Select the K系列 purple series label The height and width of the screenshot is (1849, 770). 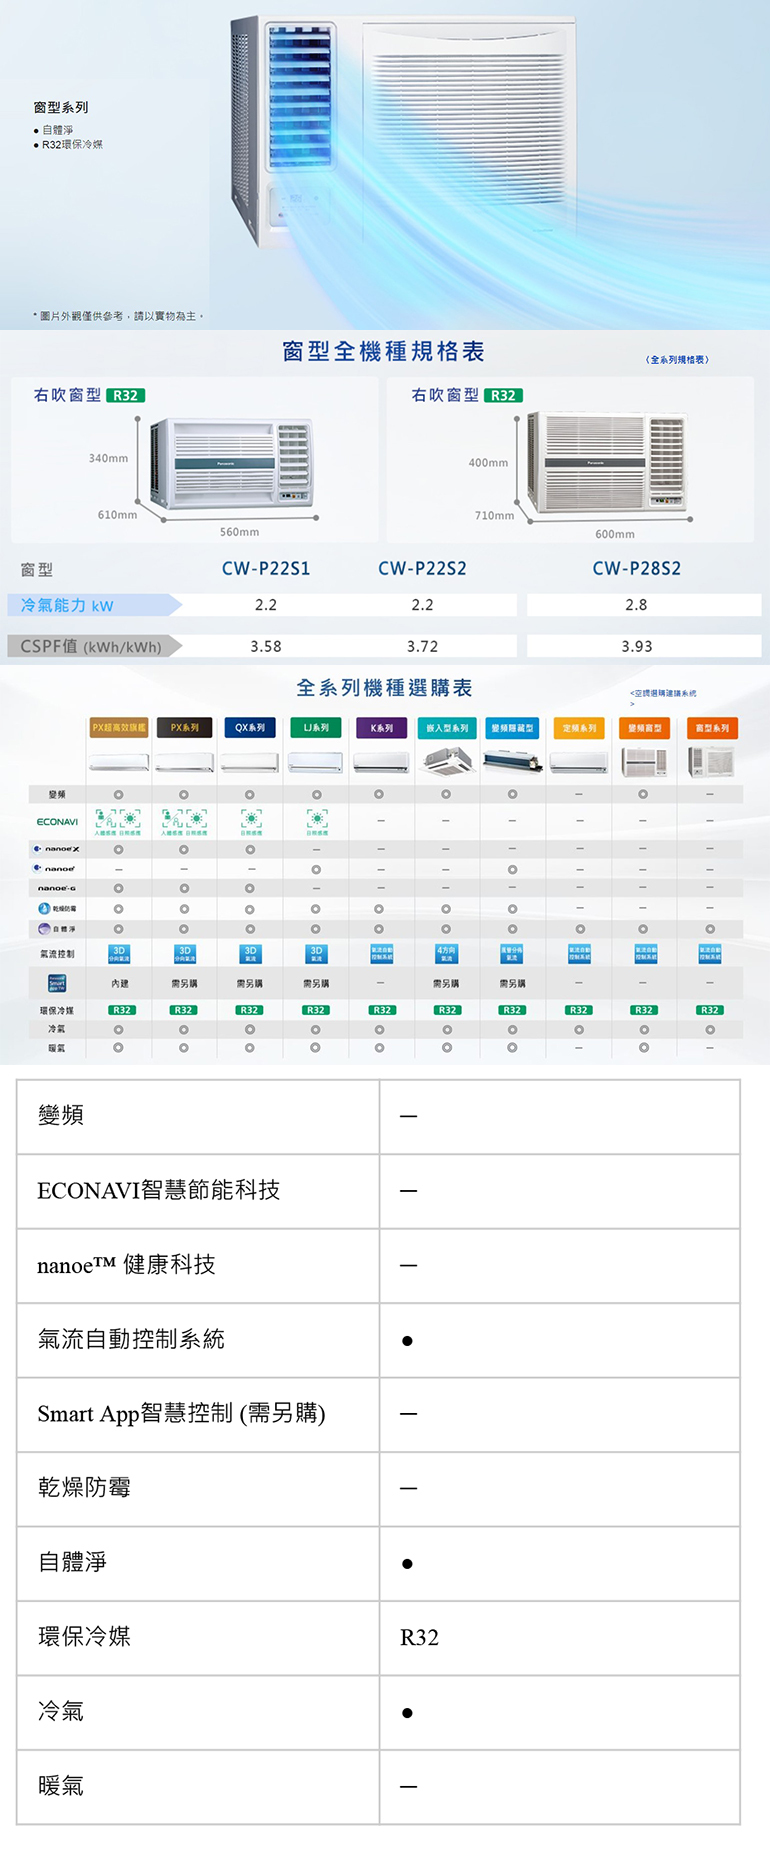[381, 728]
